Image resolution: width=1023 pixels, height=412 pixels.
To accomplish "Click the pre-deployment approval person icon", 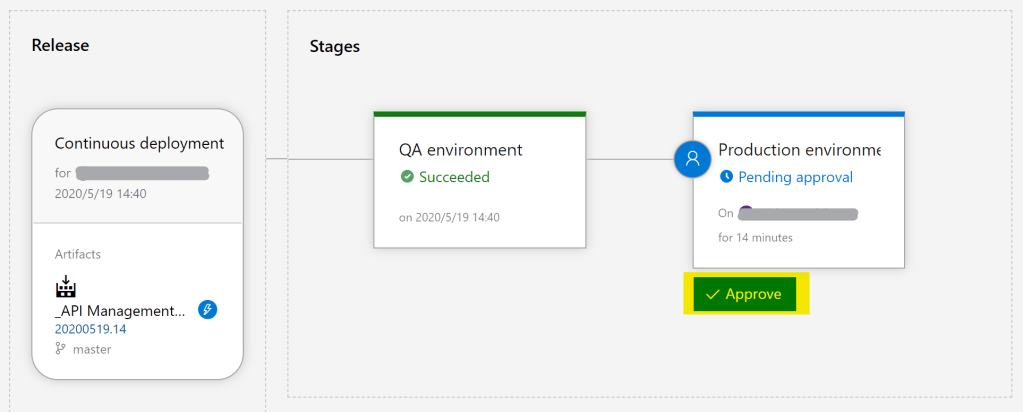I will (692, 159).
